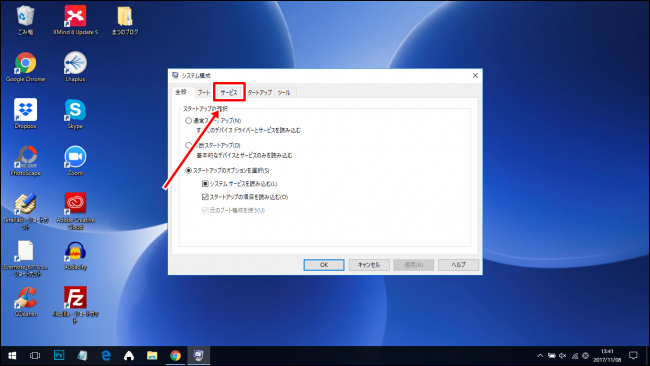Click the volume mute tray icon
This screenshot has height=366, width=650.
point(563,356)
